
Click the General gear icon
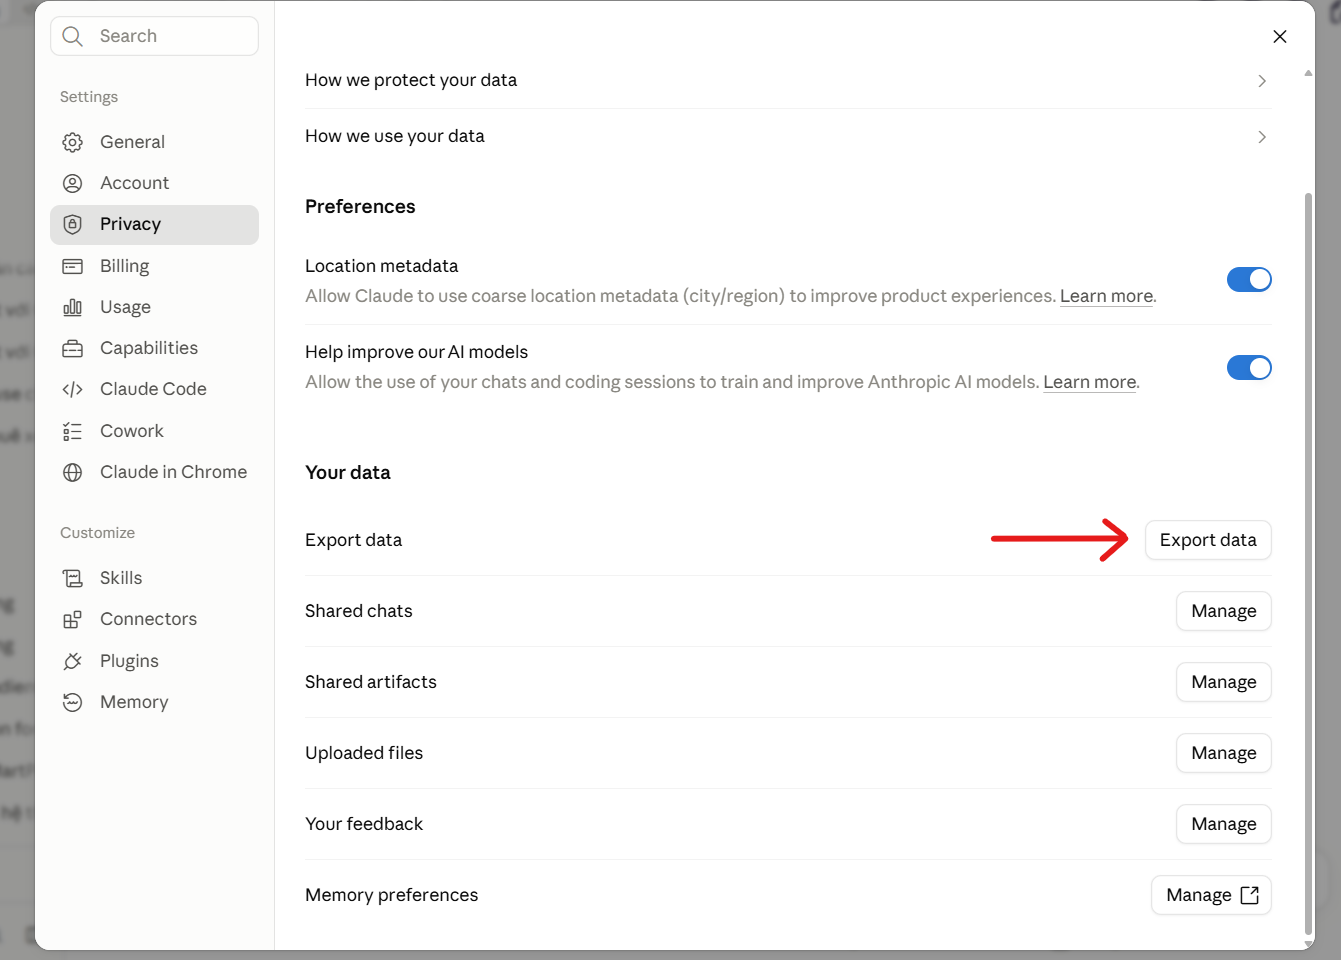pyautogui.click(x=73, y=142)
